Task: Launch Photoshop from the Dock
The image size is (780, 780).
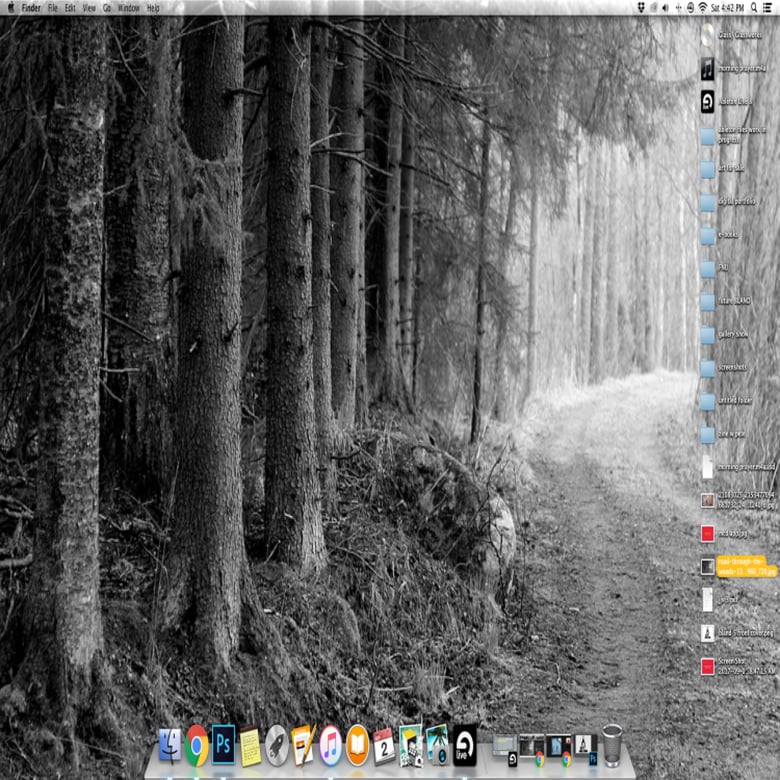Action: pos(223,745)
